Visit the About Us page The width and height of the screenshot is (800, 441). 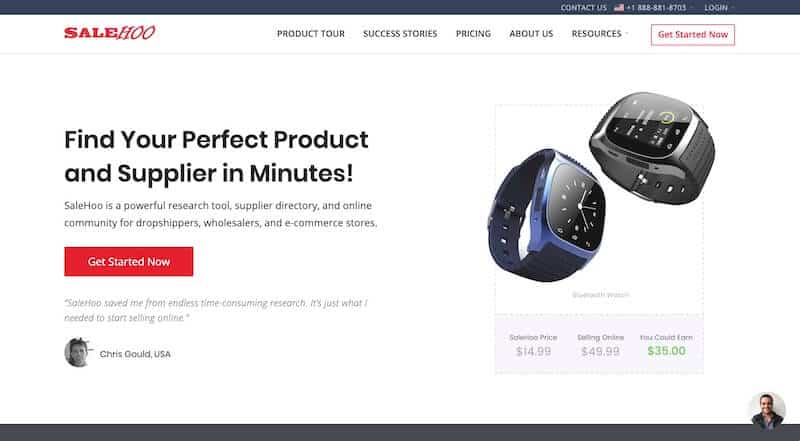(531, 34)
